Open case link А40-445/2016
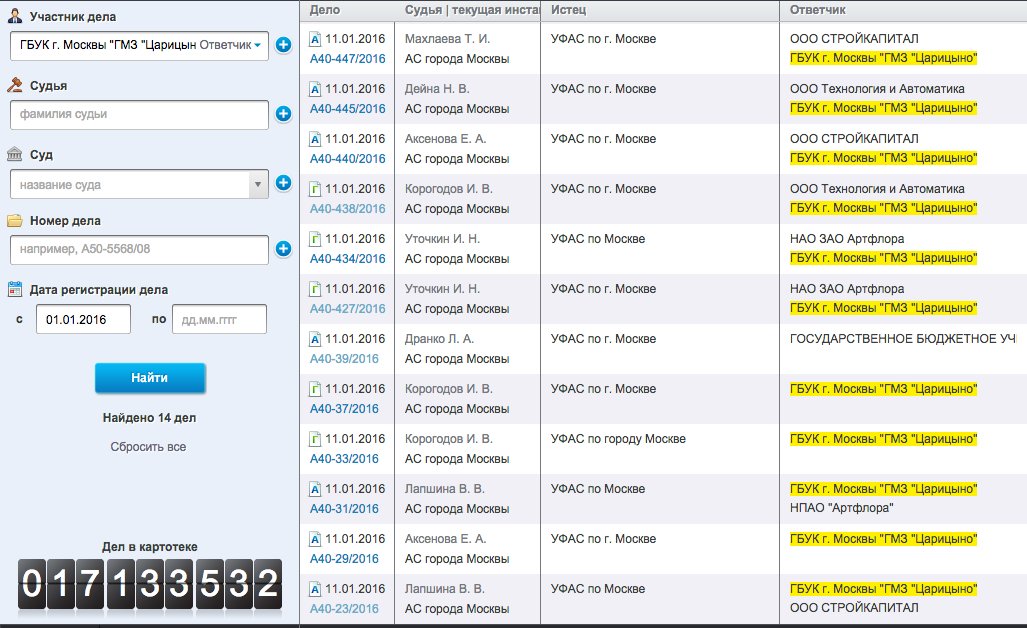1027x628 pixels. pyautogui.click(x=348, y=109)
